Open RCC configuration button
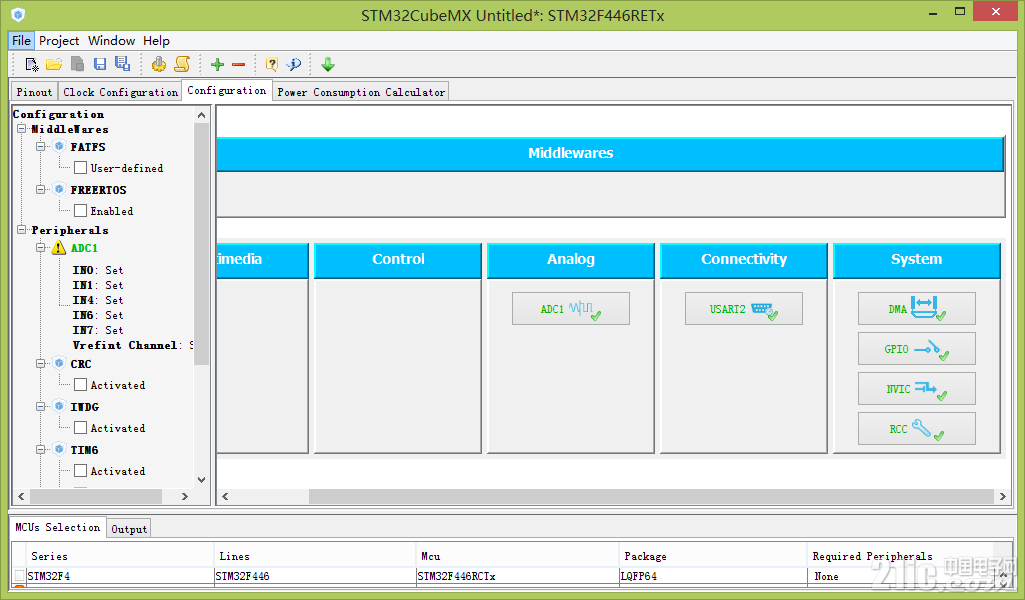 point(916,429)
